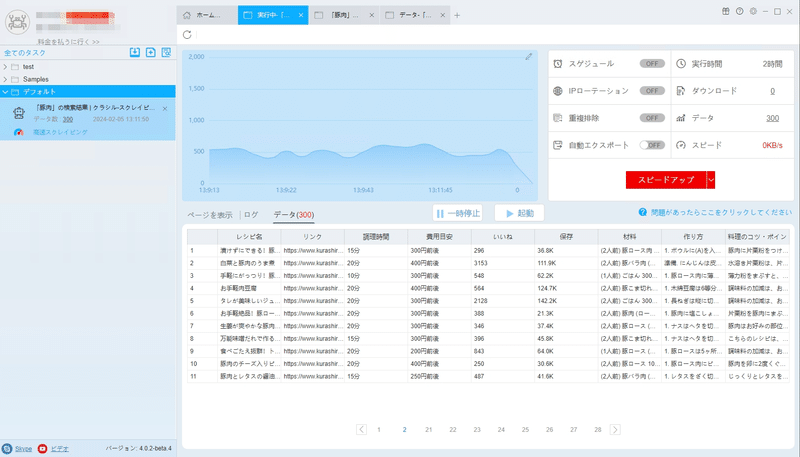Click the スケジュール alarm clock icon
Screen dimensions: 800x457
point(558,64)
